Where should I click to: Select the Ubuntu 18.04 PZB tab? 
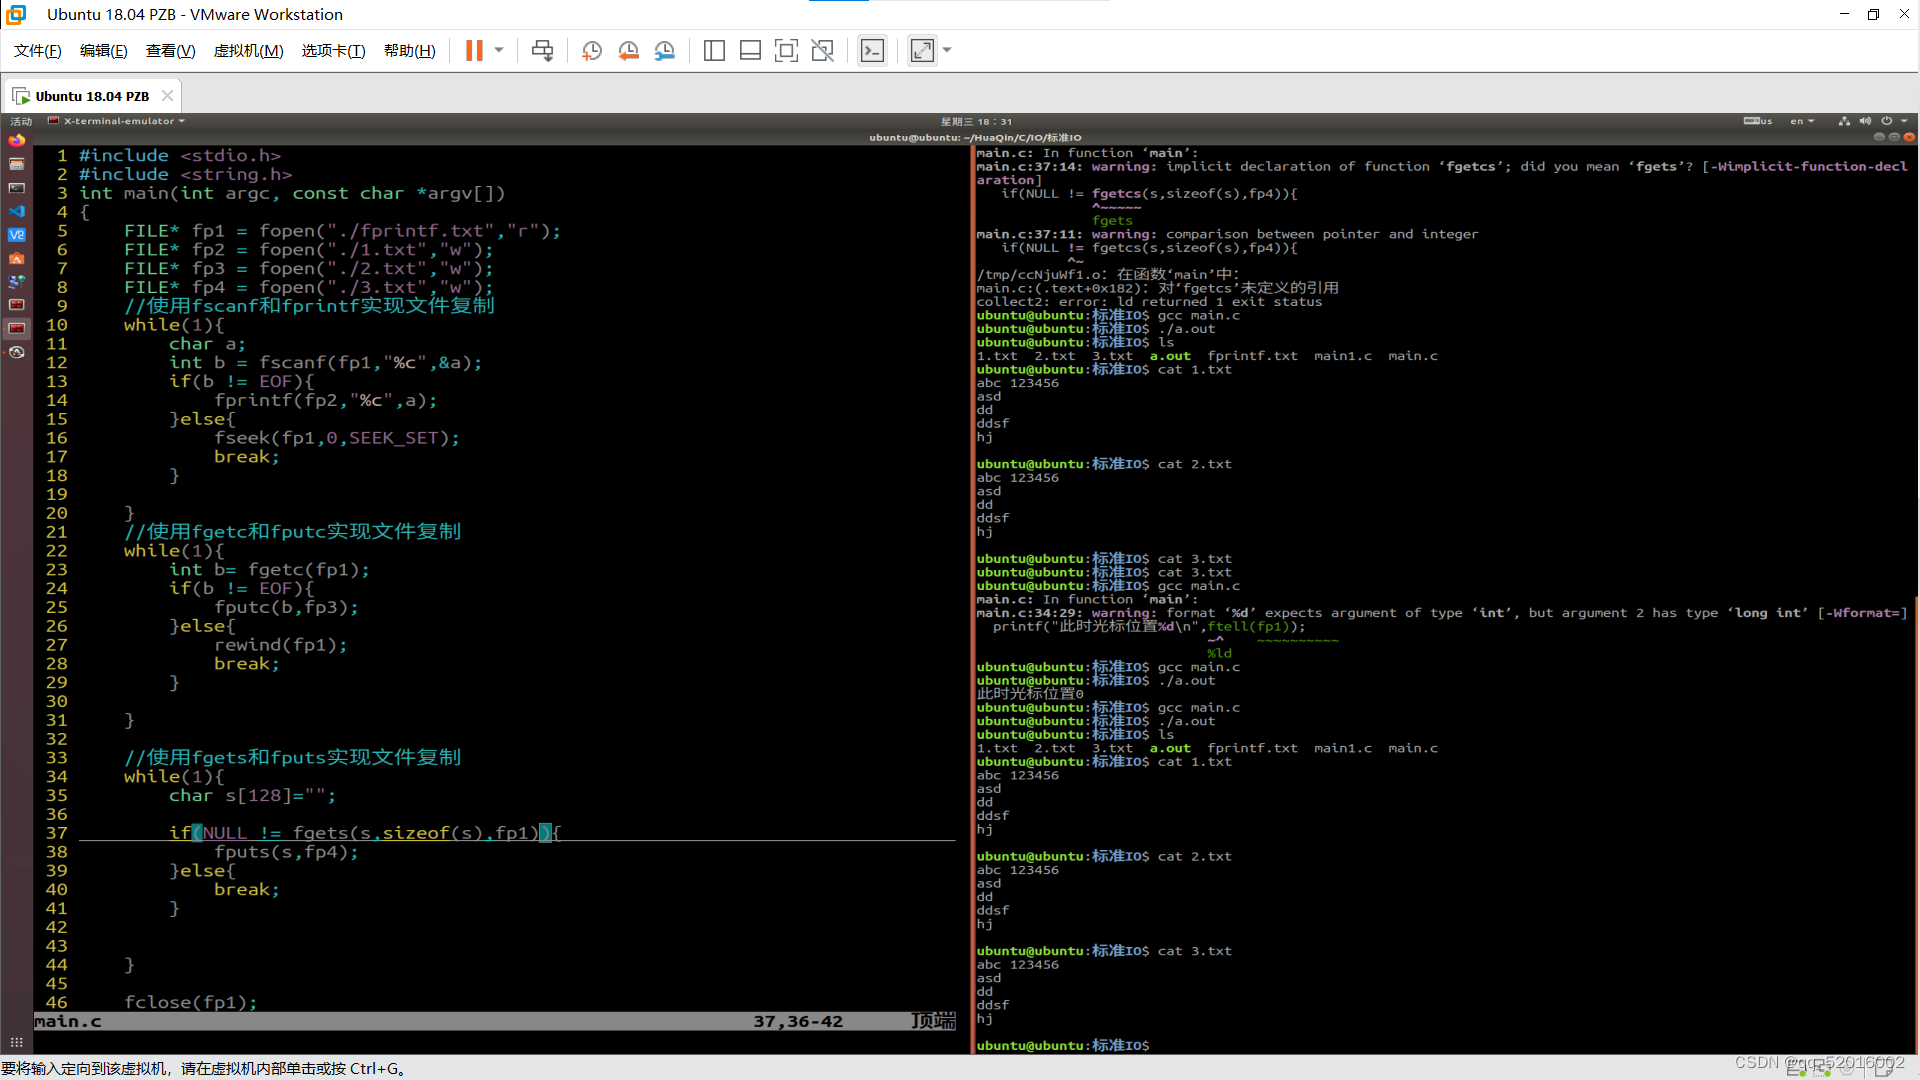pyautogui.click(x=91, y=96)
